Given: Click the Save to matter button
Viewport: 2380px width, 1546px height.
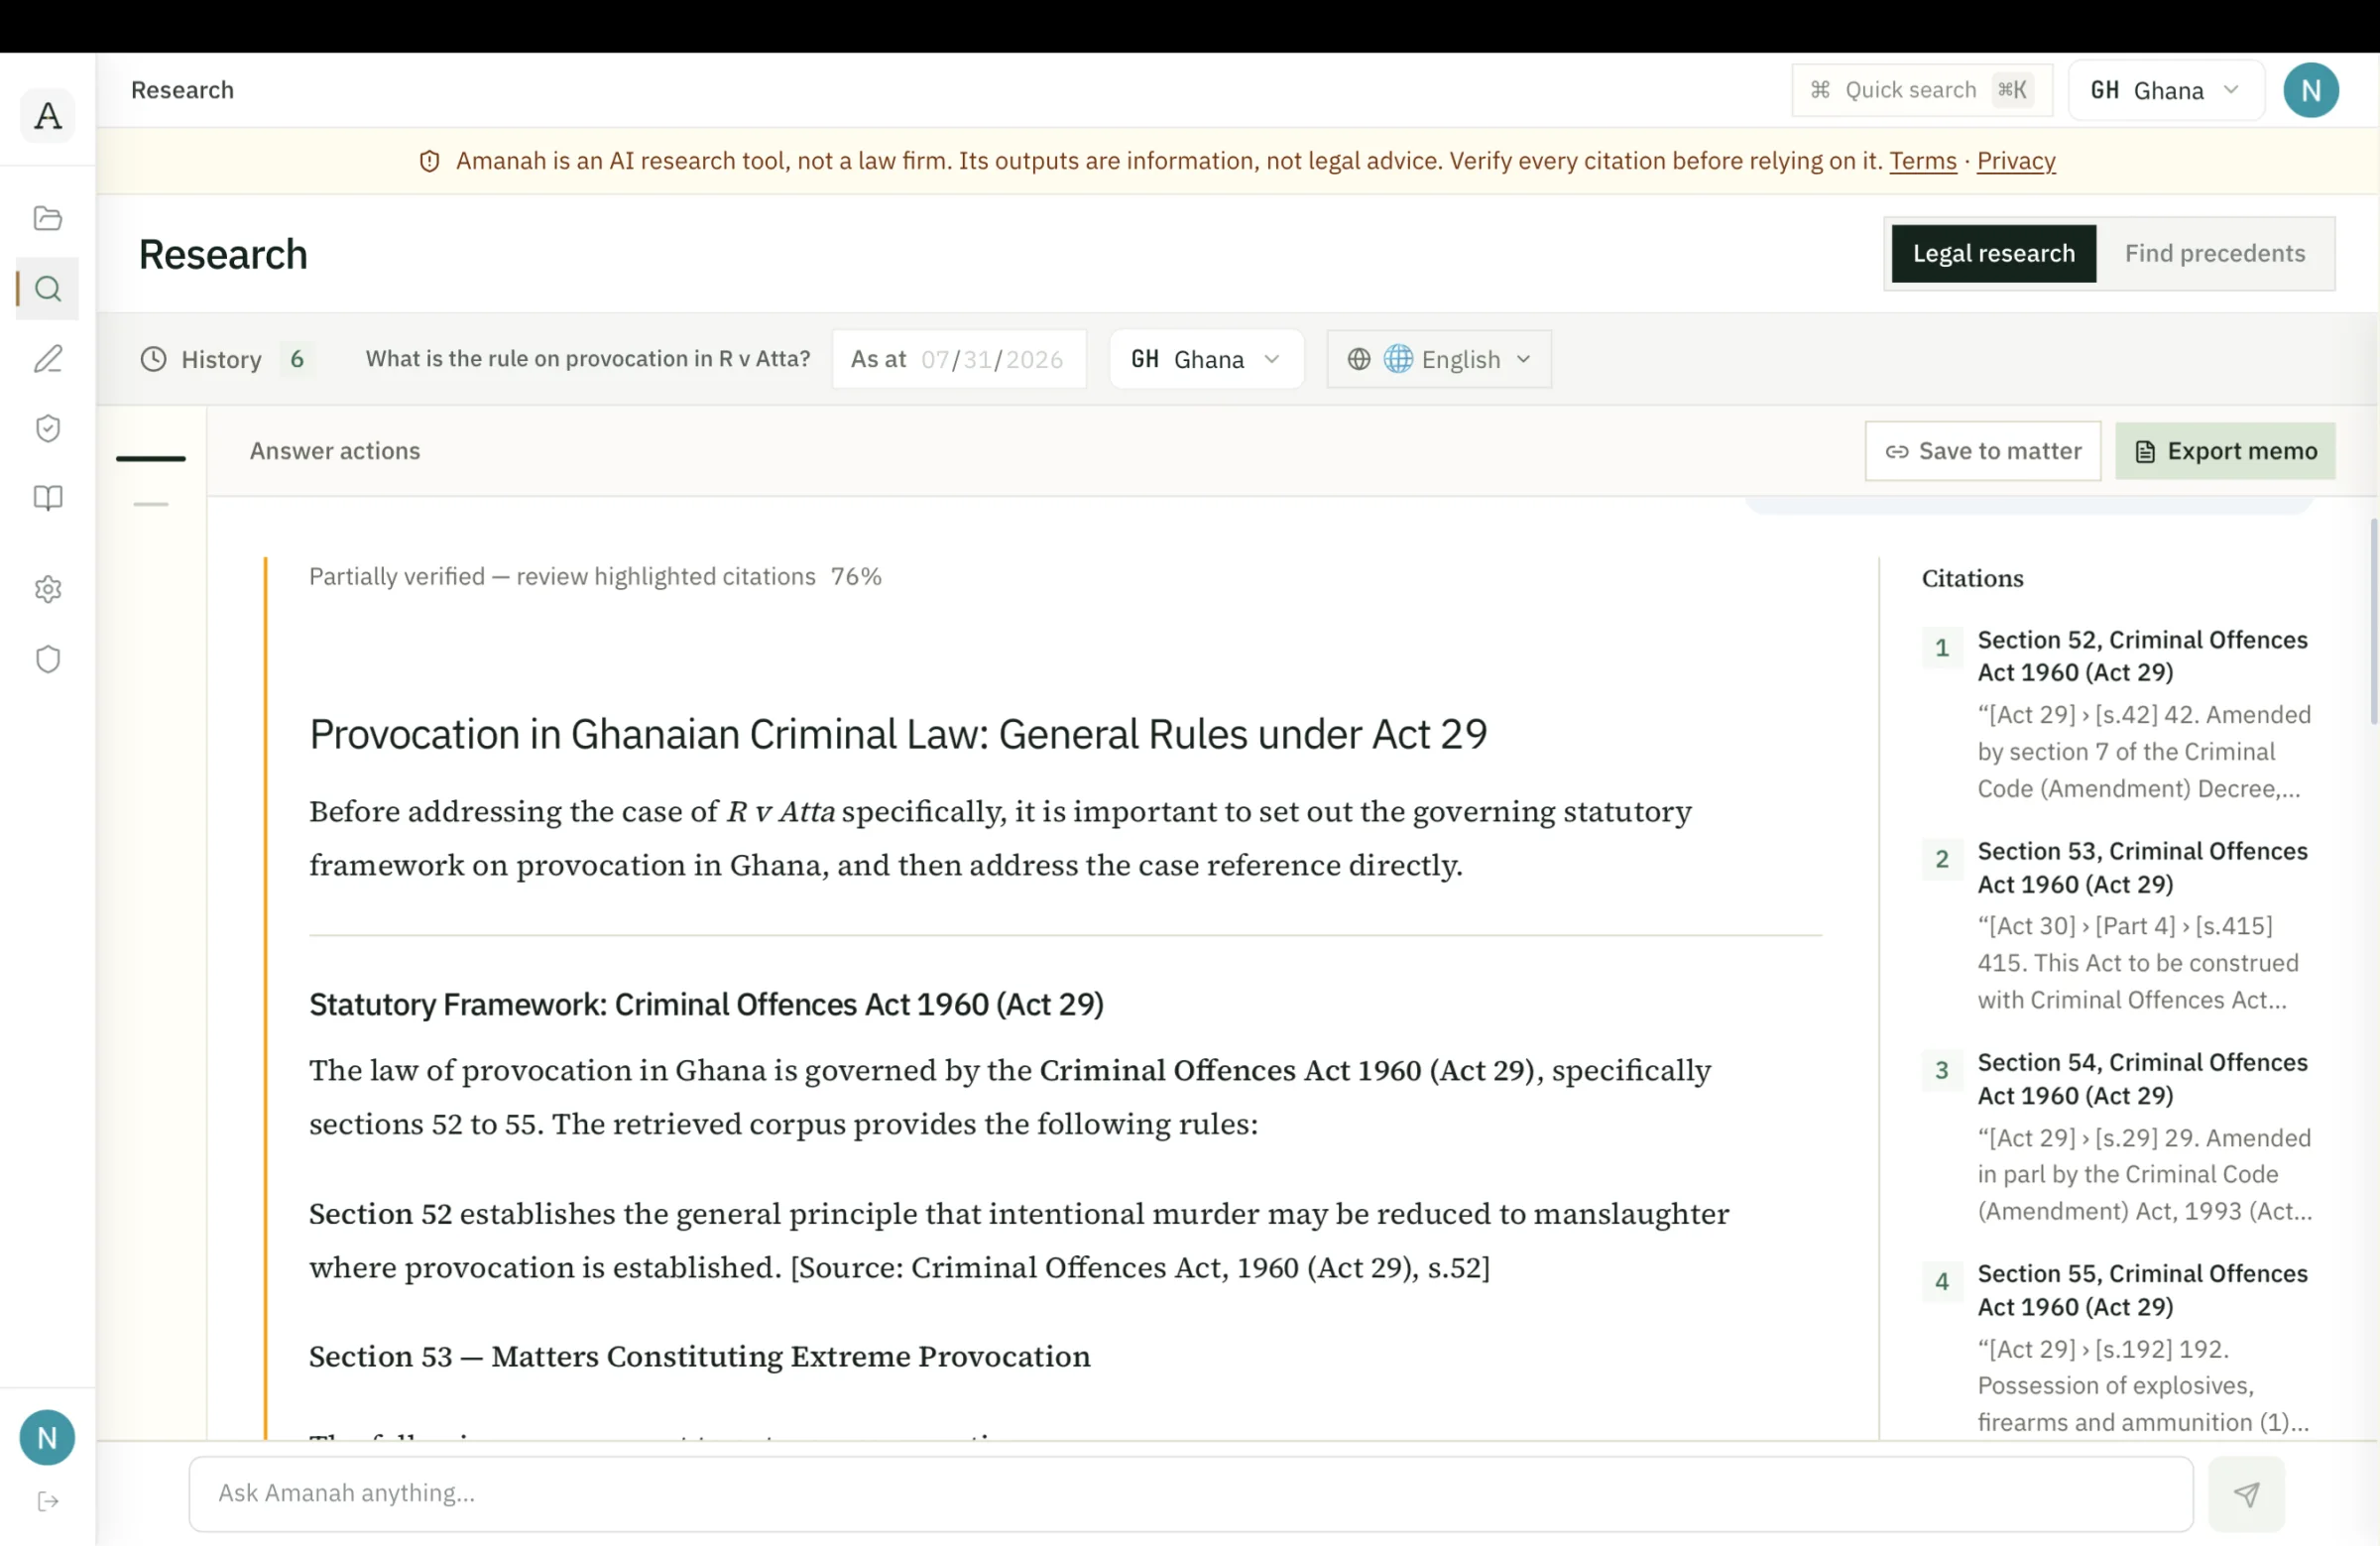Looking at the screenshot, I should point(1982,451).
